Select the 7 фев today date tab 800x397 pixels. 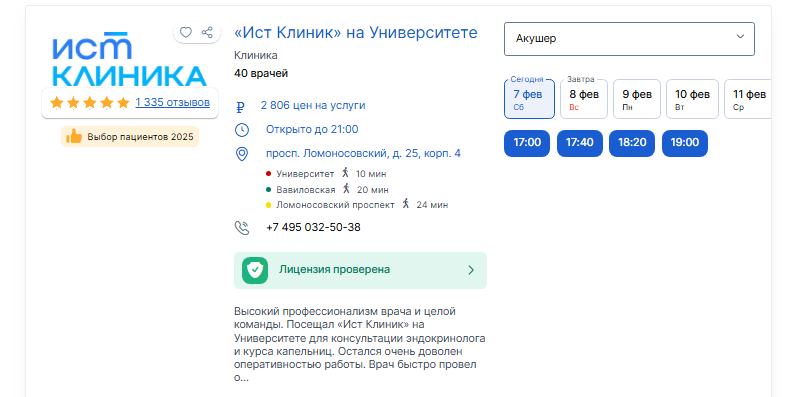click(x=529, y=99)
